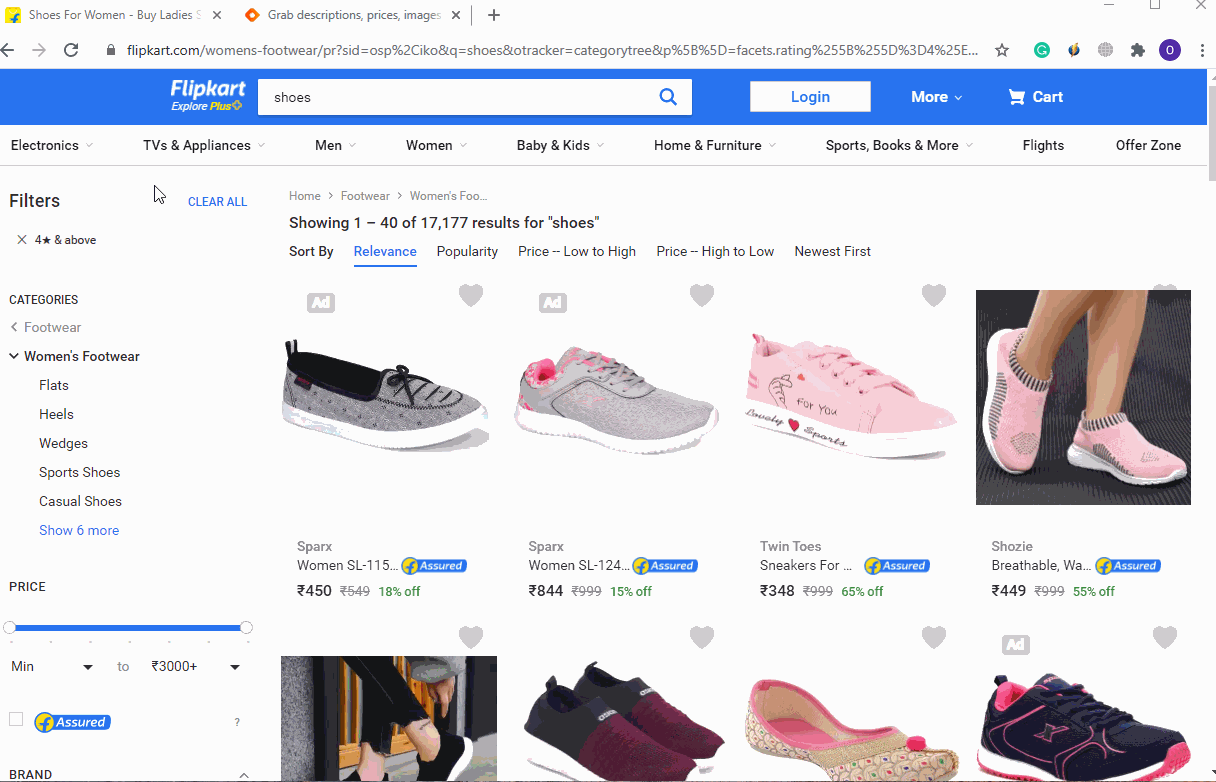Wishlist heart on the black sock shoe photo
This screenshot has height=782, width=1216.
coord(471,637)
